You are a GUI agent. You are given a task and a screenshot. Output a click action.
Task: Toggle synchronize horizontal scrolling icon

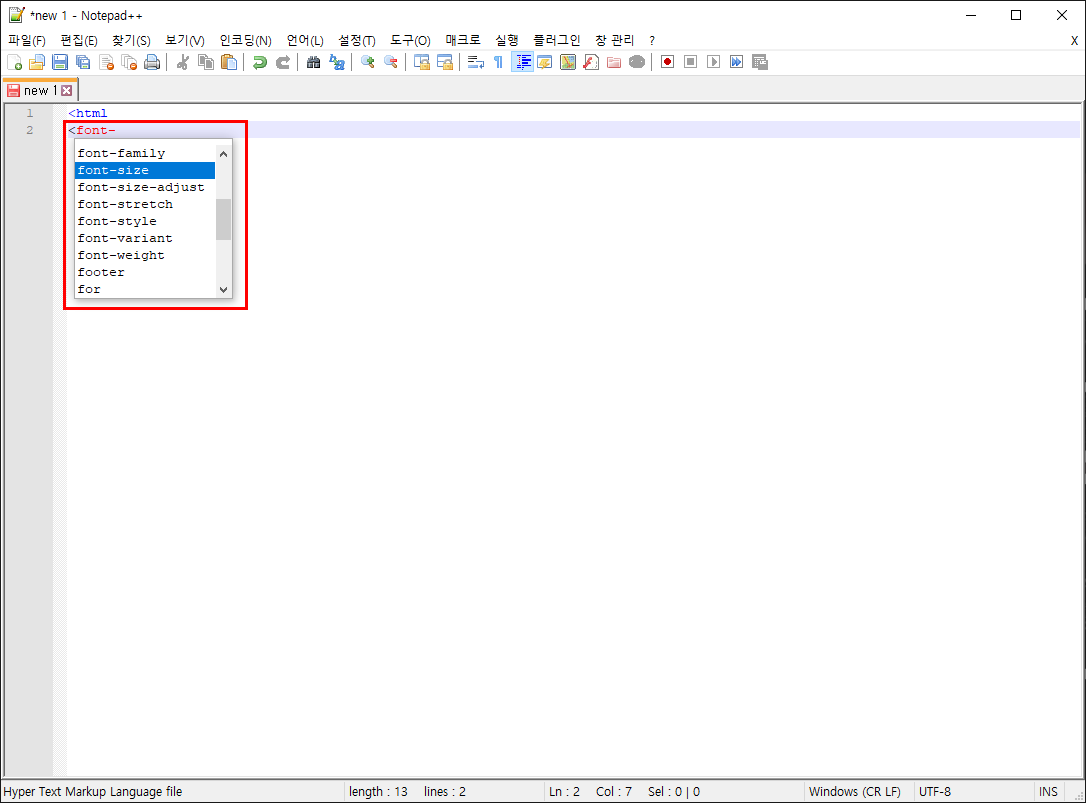445,62
